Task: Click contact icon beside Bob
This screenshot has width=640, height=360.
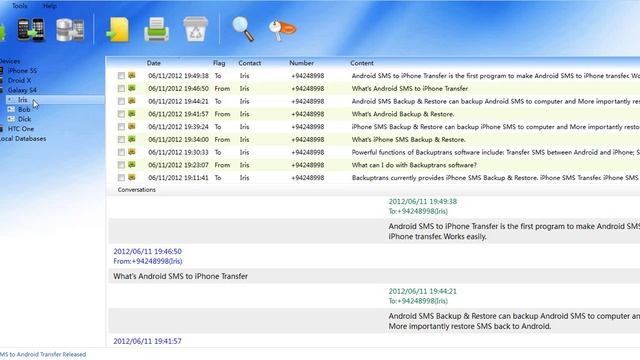Action: [x=11, y=109]
